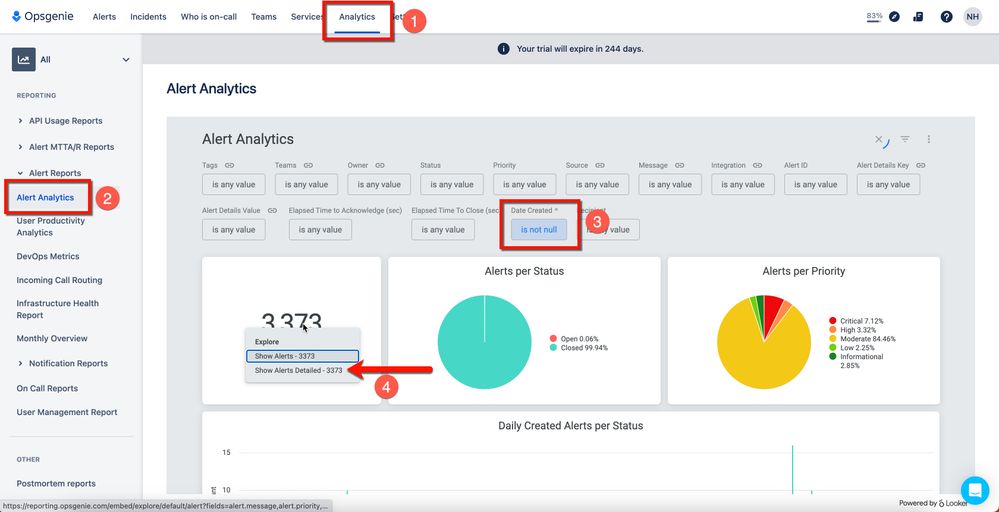Click Critical priority red legend swatch
999x512 pixels.
[832, 321]
